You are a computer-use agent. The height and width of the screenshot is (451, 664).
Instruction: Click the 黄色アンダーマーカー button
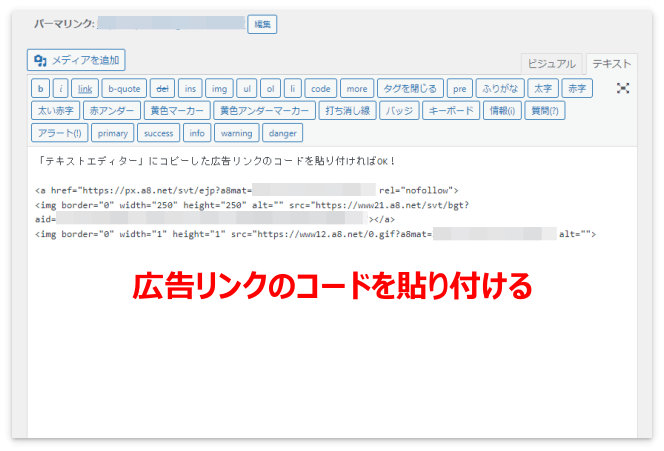[x=264, y=111]
